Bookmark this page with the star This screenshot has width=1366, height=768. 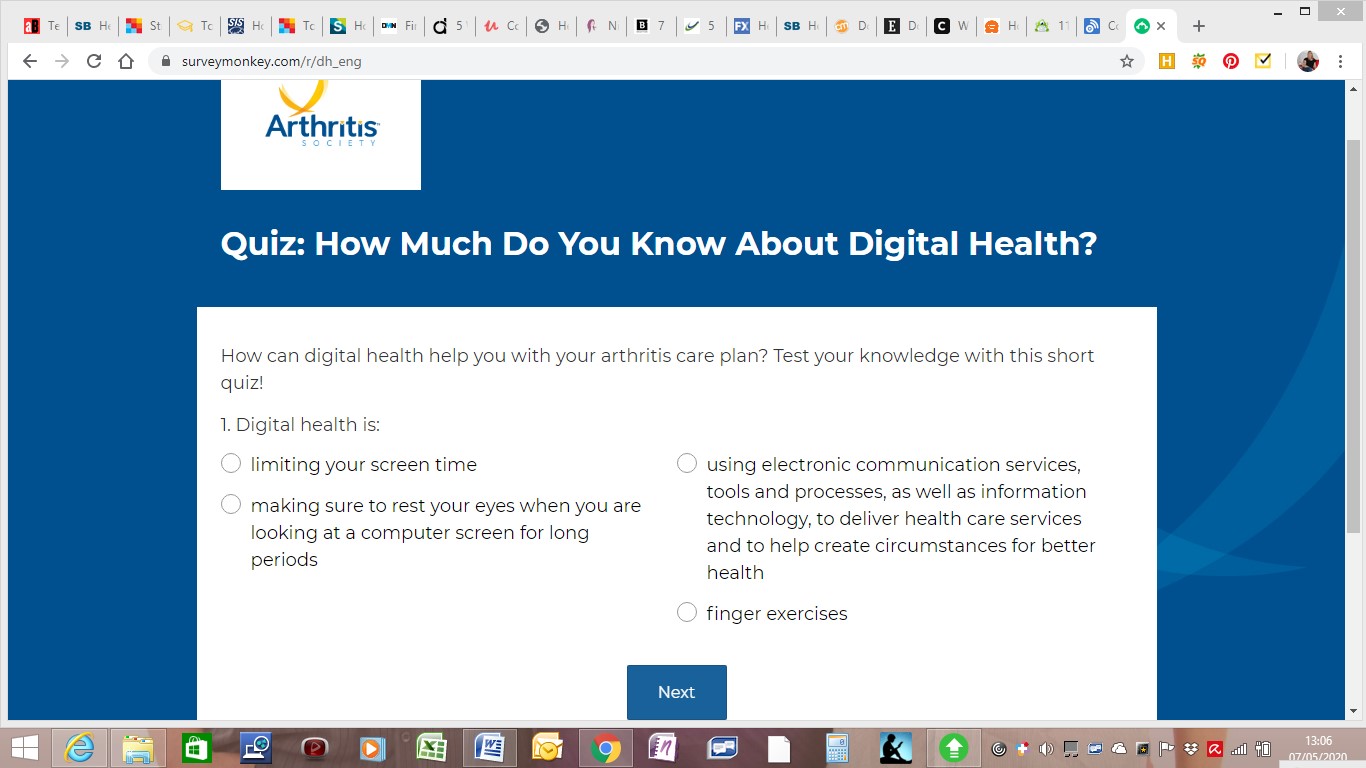click(x=1127, y=61)
